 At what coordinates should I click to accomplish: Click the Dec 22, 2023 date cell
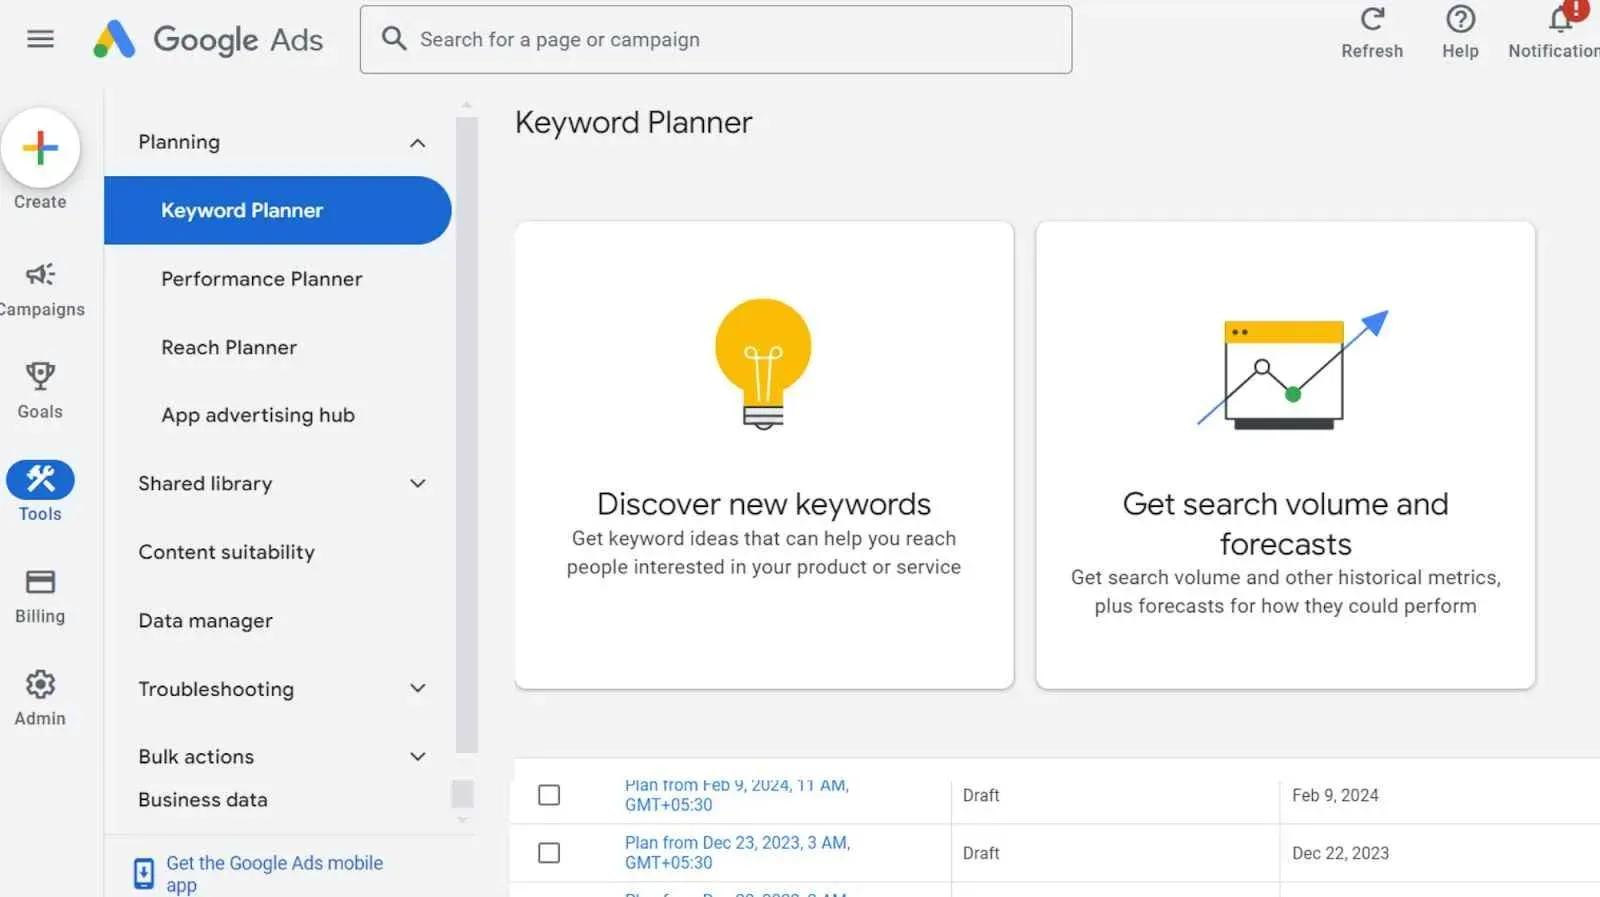tap(1340, 853)
